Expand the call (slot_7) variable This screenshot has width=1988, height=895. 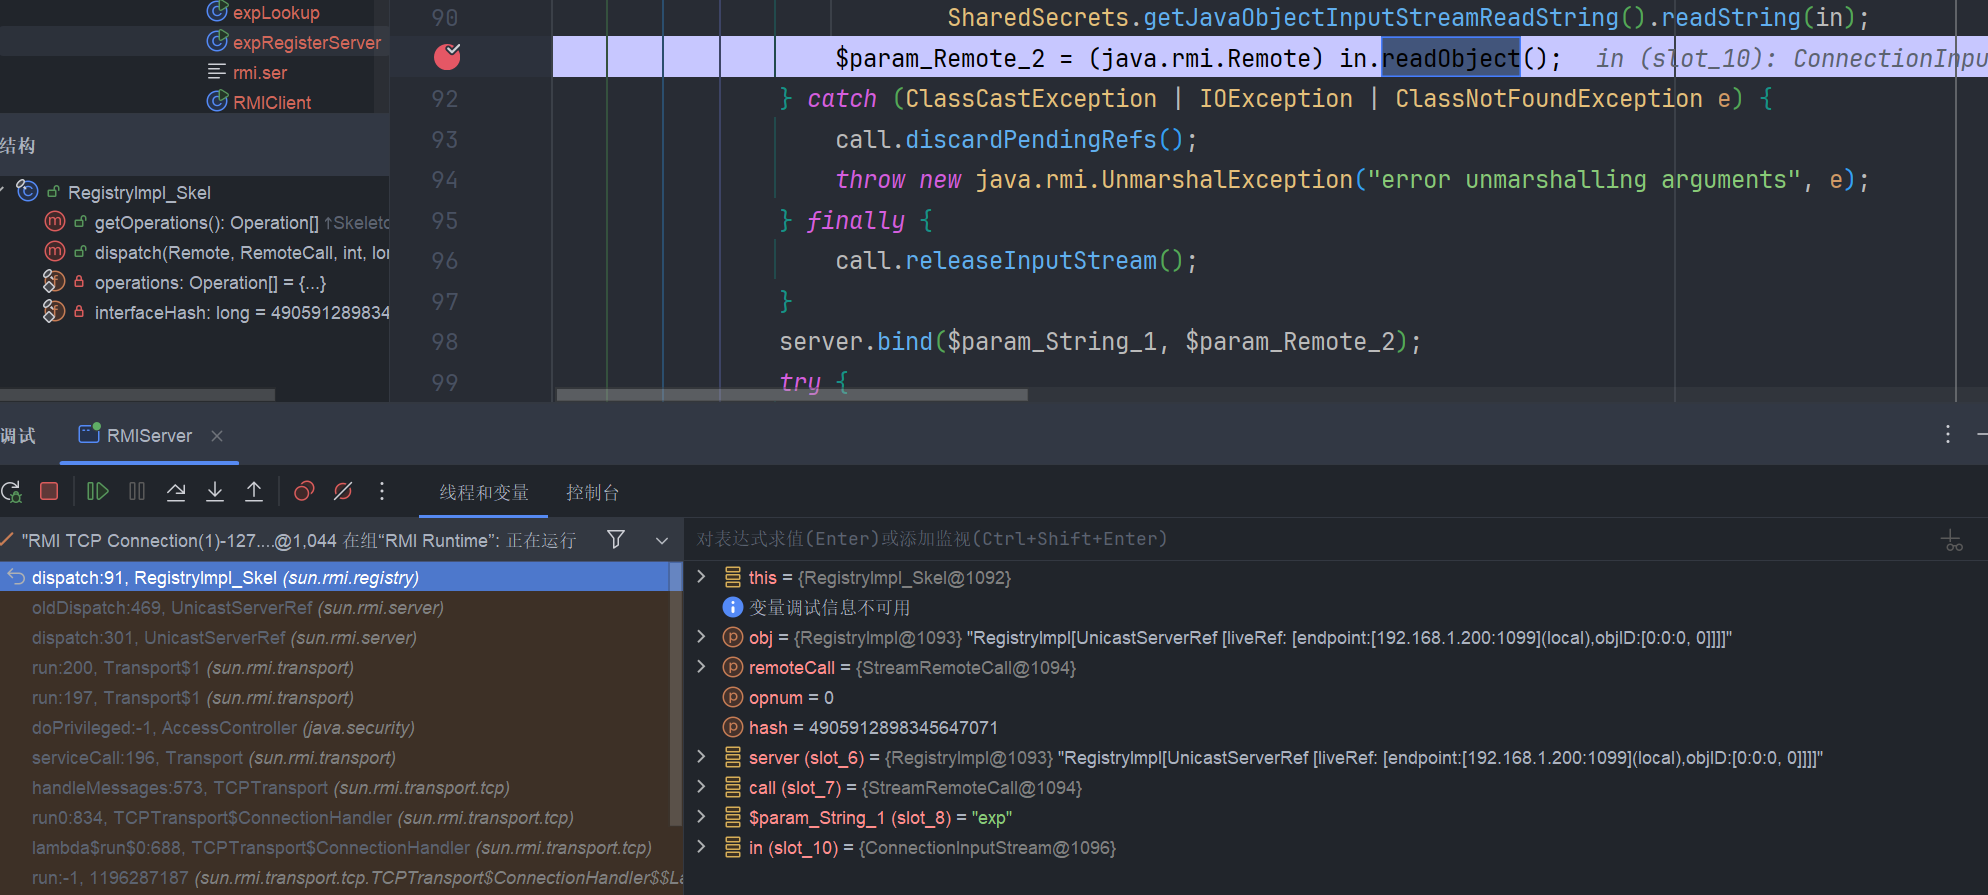(x=701, y=787)
